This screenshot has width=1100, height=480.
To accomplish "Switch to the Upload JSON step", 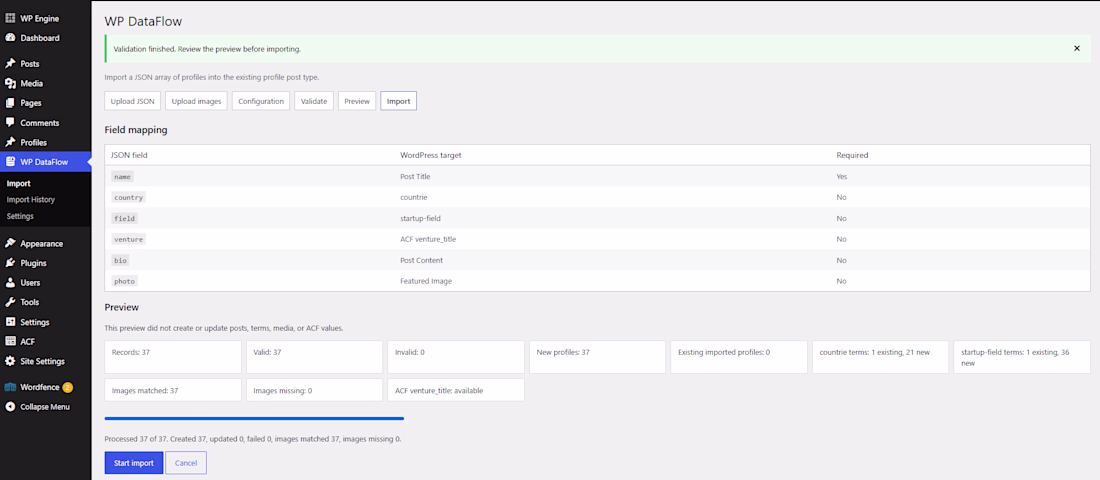I will tap(133, 101).
